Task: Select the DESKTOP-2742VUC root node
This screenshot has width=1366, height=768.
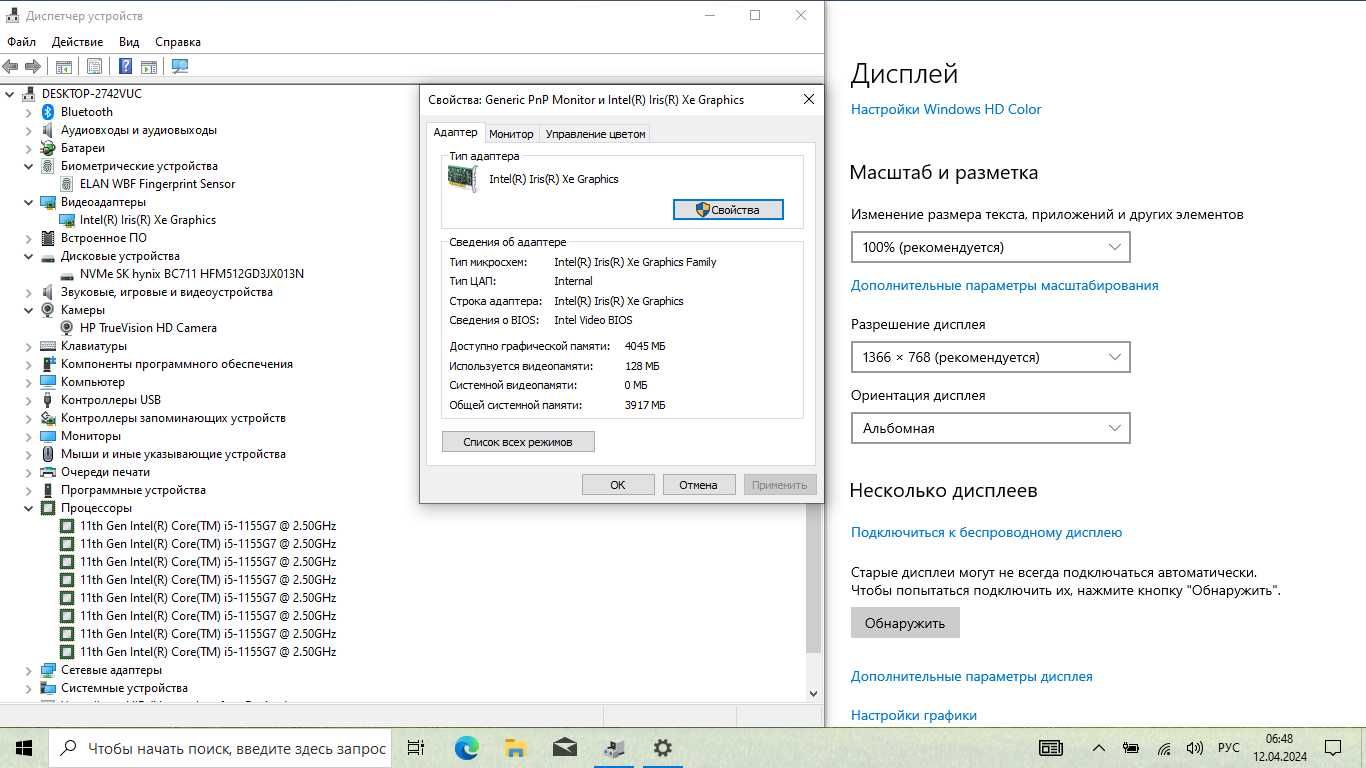Action: pyautogui.click(x=91, y=94)
